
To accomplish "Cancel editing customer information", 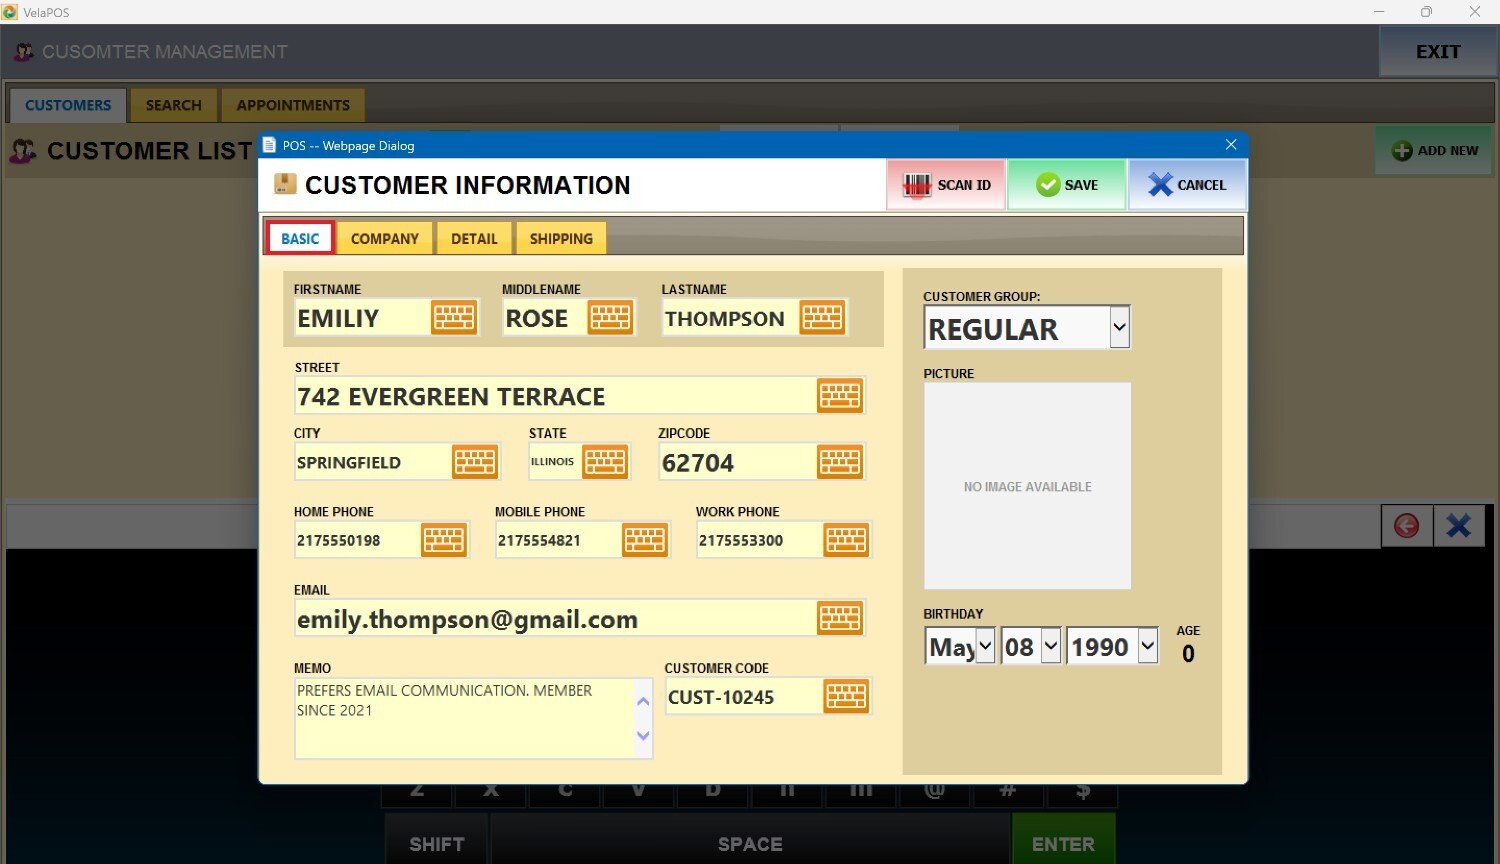I will pos(1187,185).
